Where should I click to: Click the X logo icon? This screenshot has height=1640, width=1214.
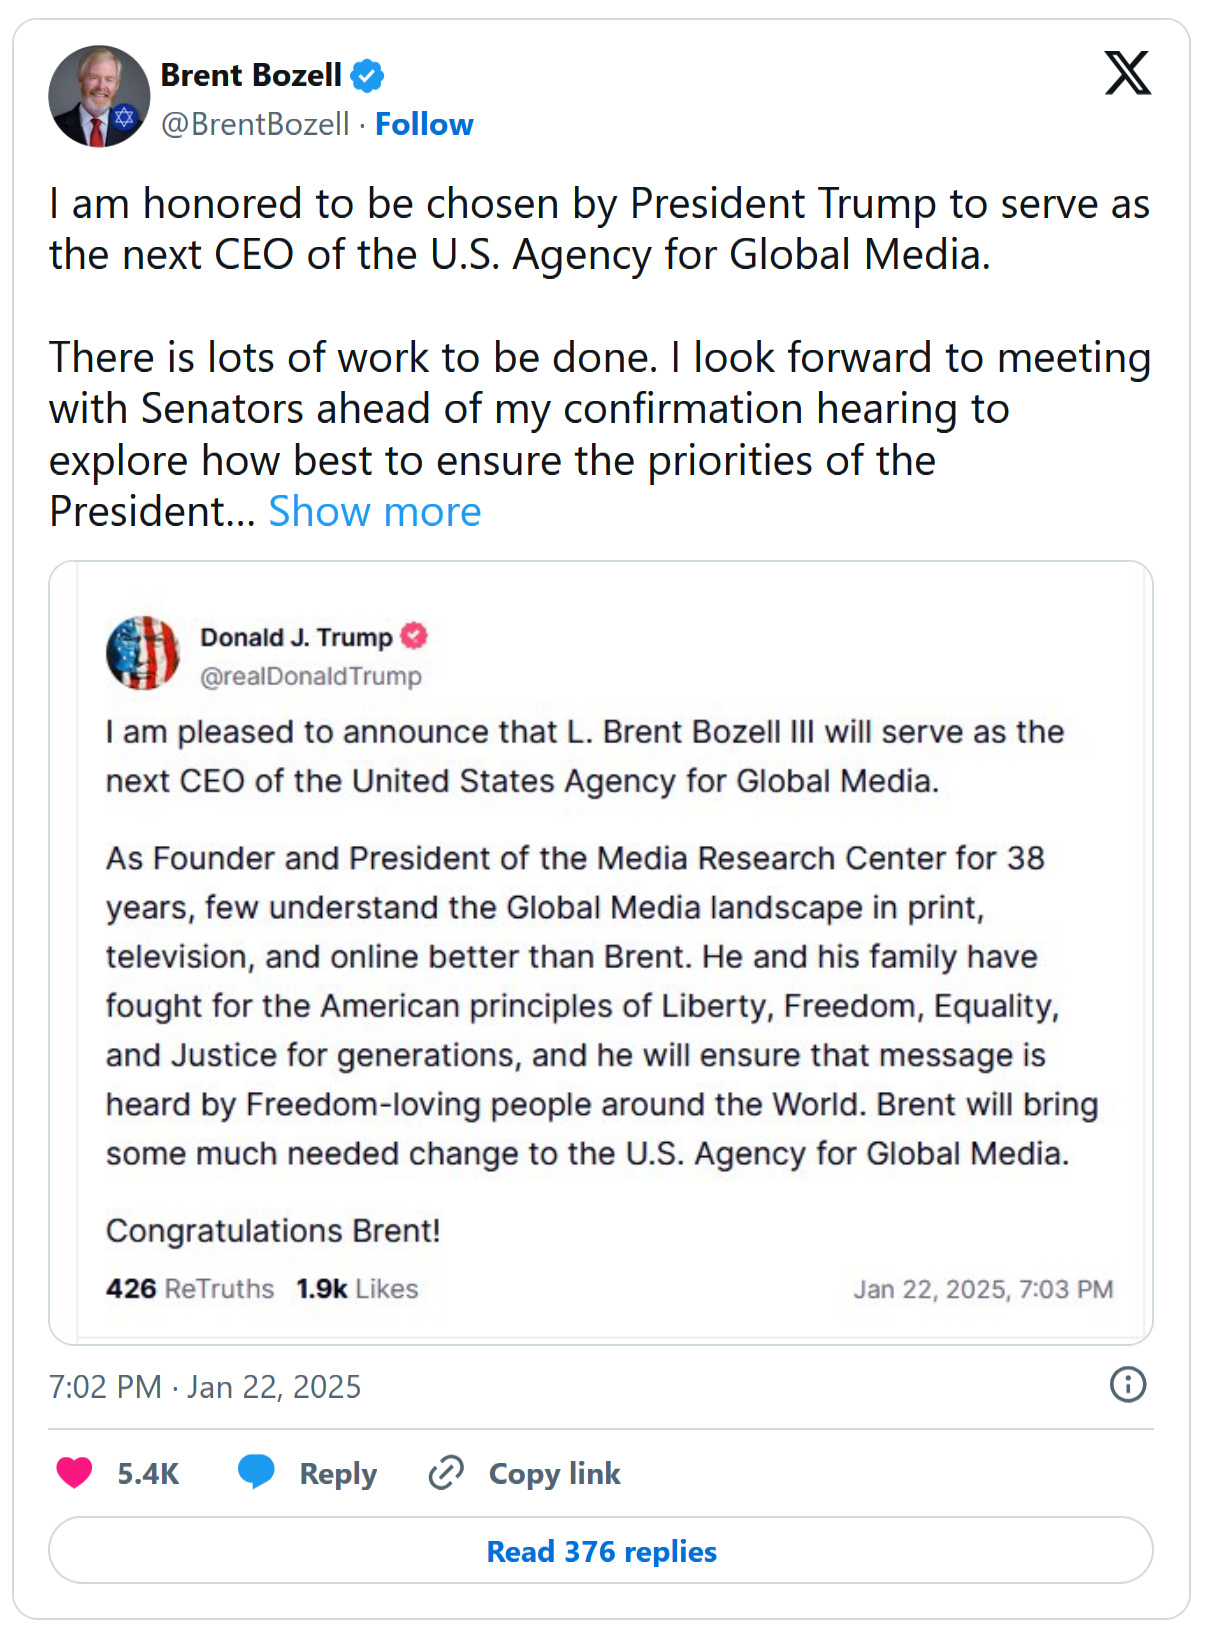pyautogui.click(x=1127, y=73)
